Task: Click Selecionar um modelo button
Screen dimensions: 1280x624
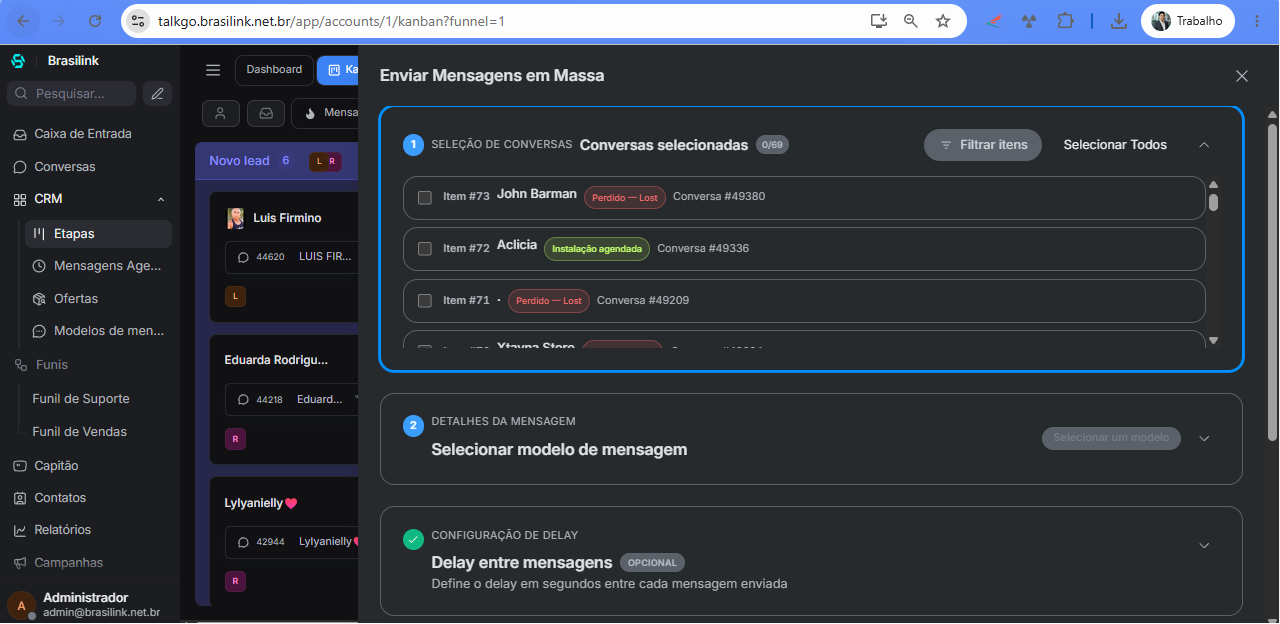Action: click(x=1111, y=438)
